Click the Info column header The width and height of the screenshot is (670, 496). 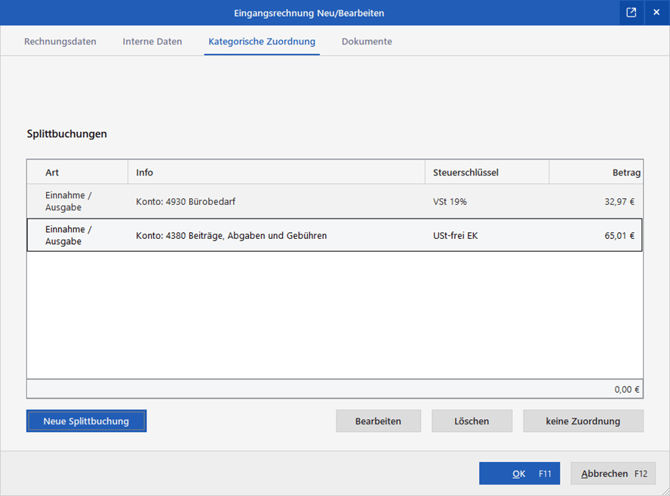276,173
